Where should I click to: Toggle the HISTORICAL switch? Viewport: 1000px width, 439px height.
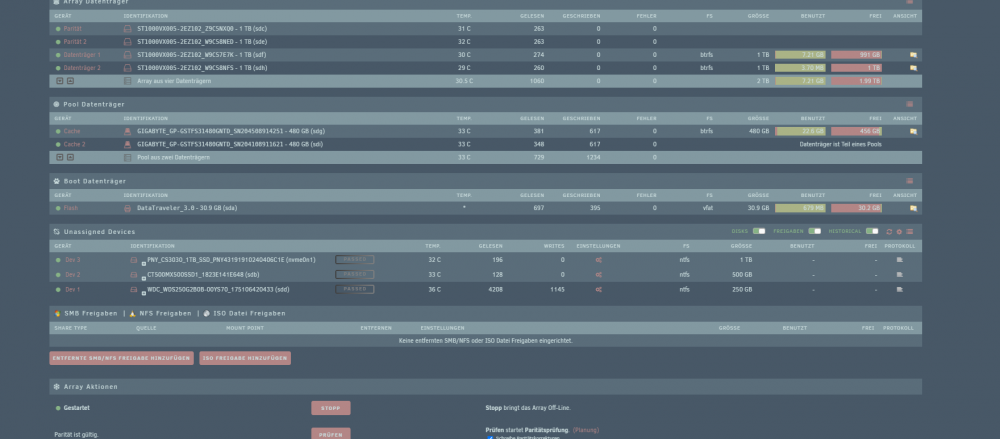pos(872,231)
